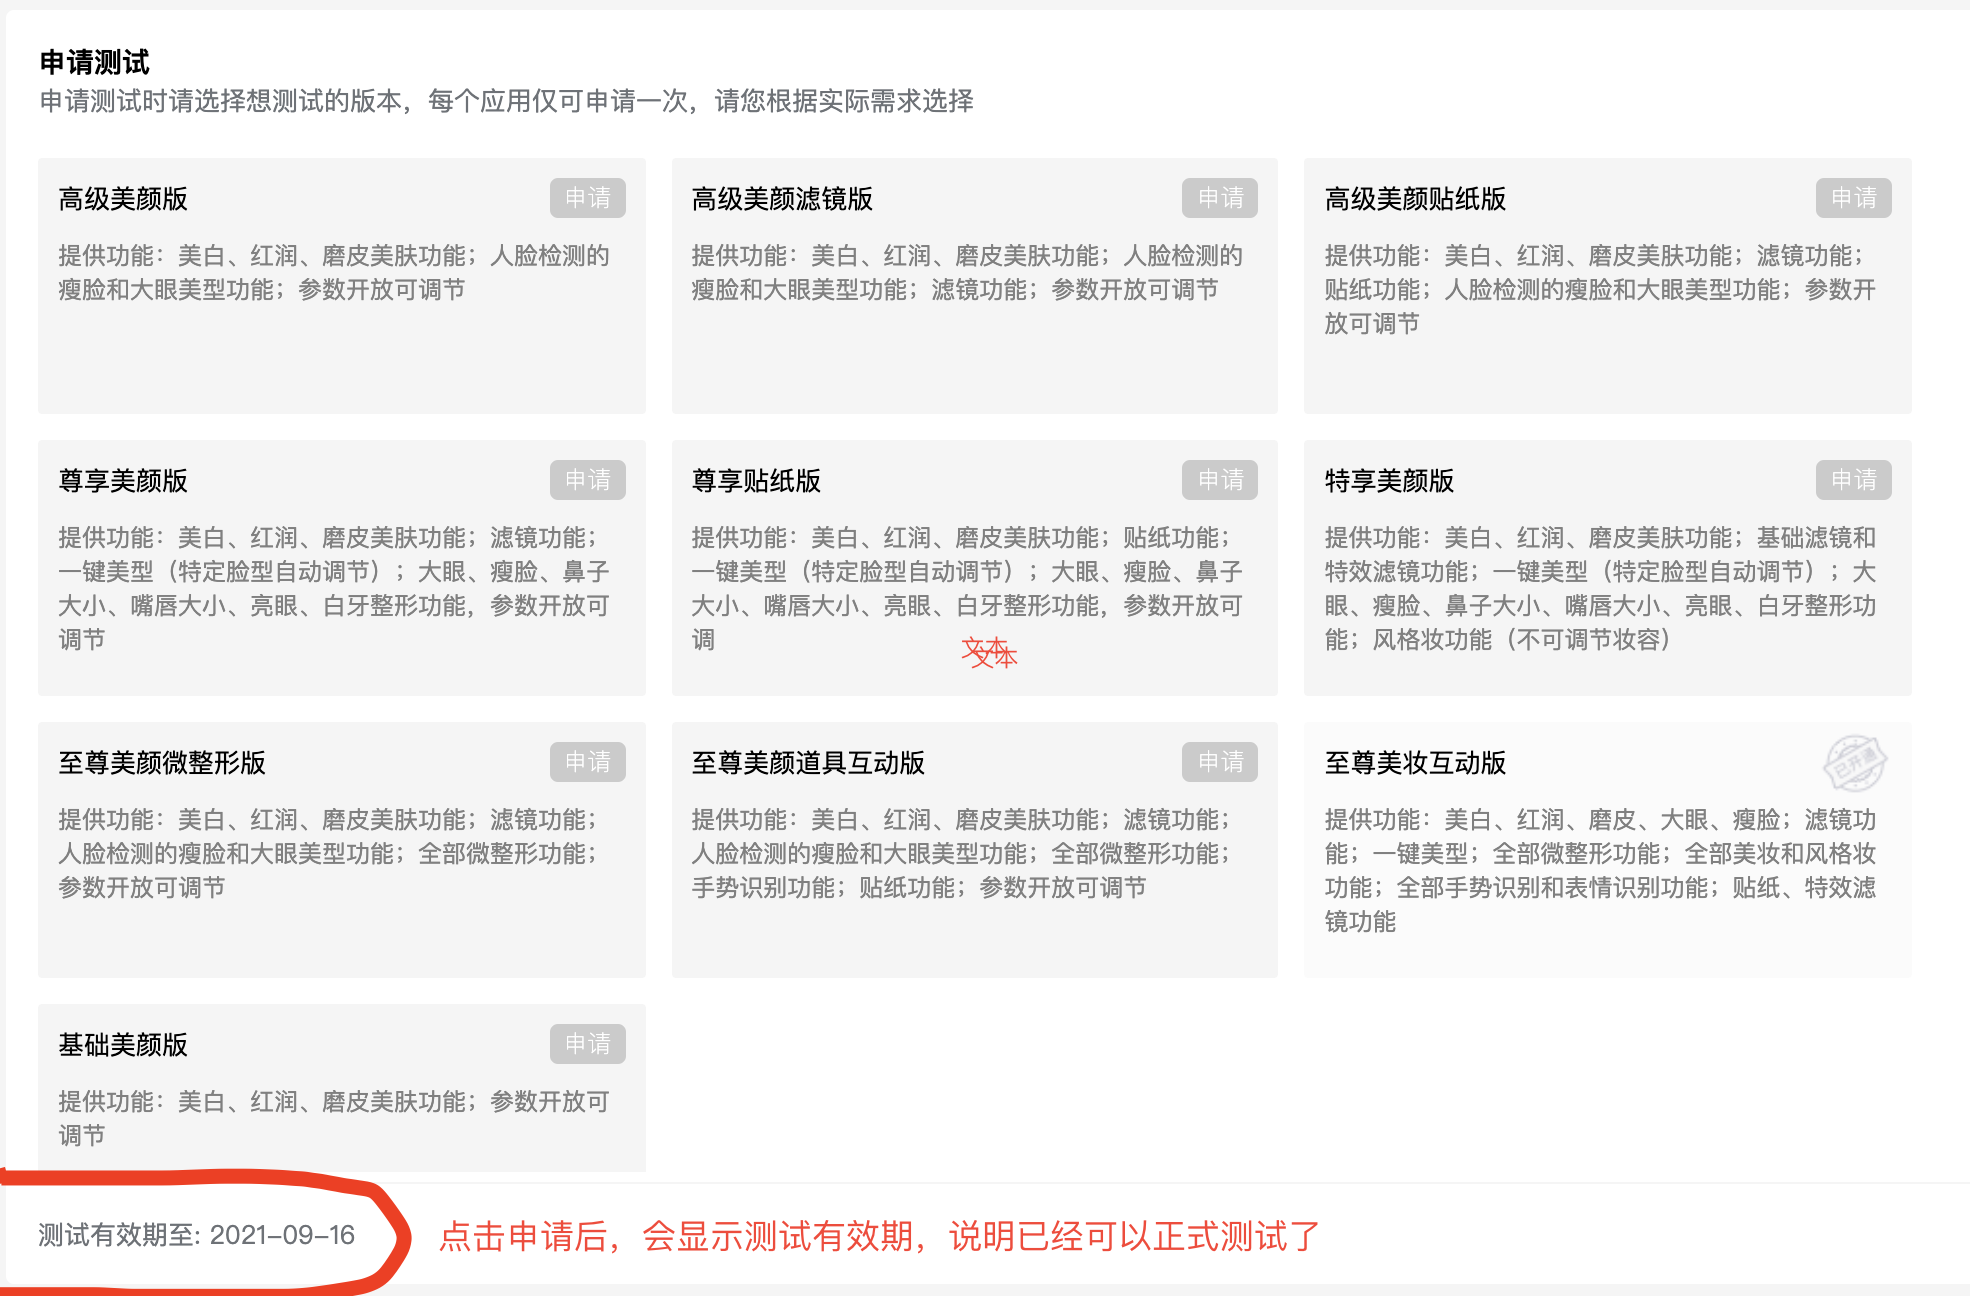Apply for 至尊美颜微整形版
The width and height of the screenshot is (1970, 1296).
pos(587,762)
